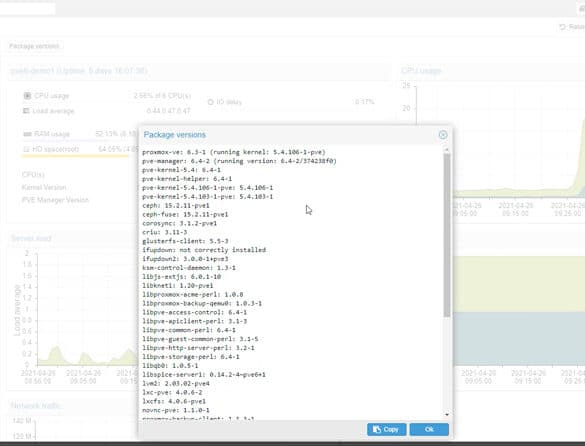Click the 'lxc-pve: 4.0.6-2' line
Viewport: 585px width, 446px height.
(x=172, y=392)
